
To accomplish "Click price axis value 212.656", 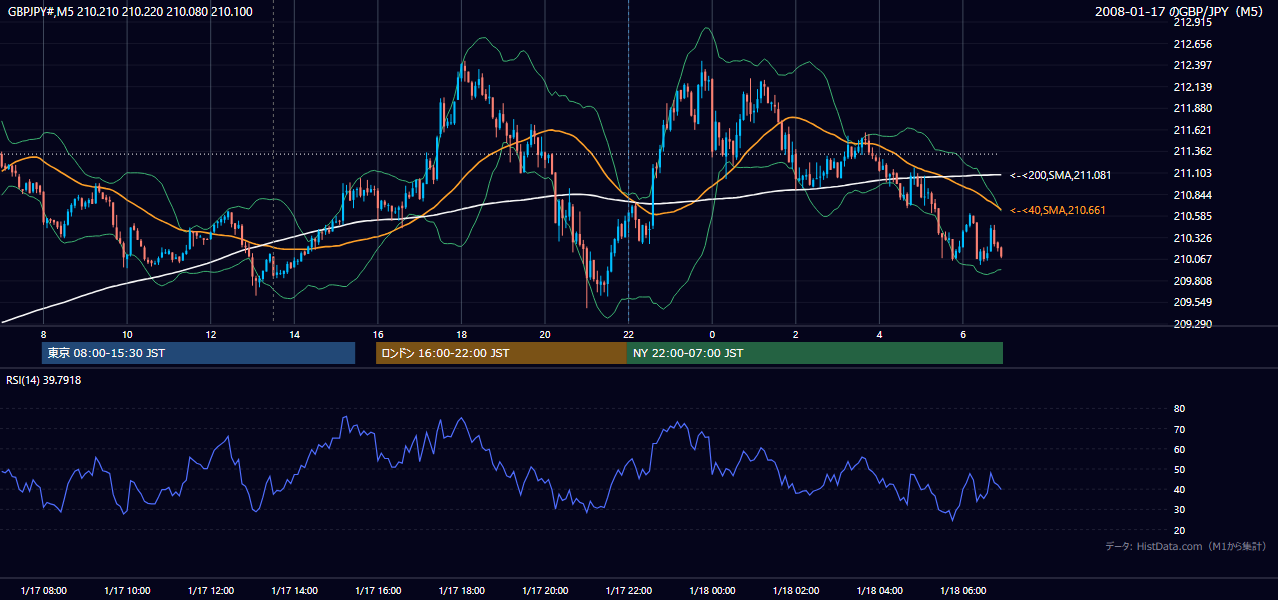I will 1193,44.
